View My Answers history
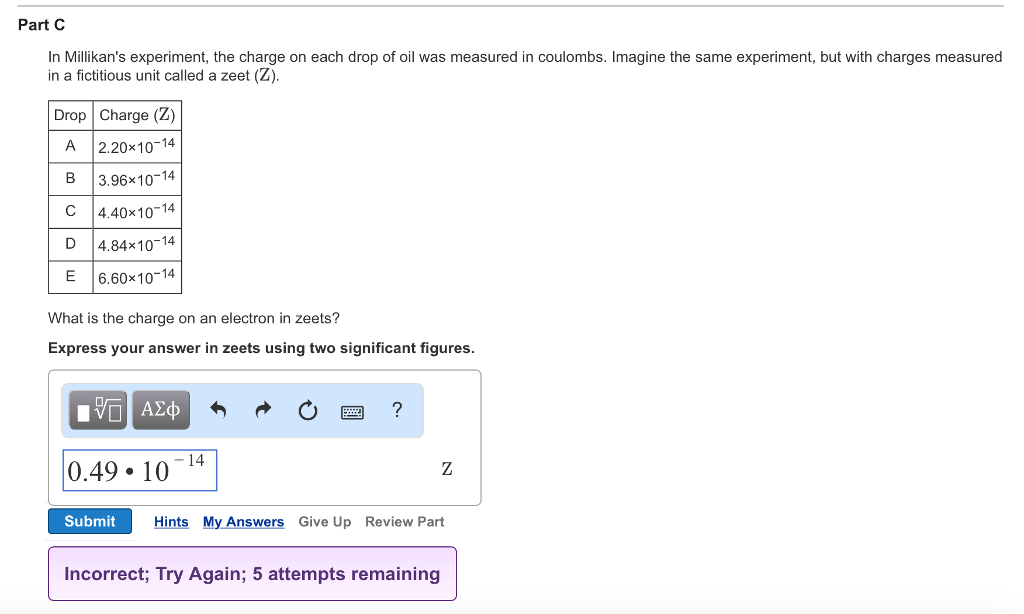 point(243,521)
